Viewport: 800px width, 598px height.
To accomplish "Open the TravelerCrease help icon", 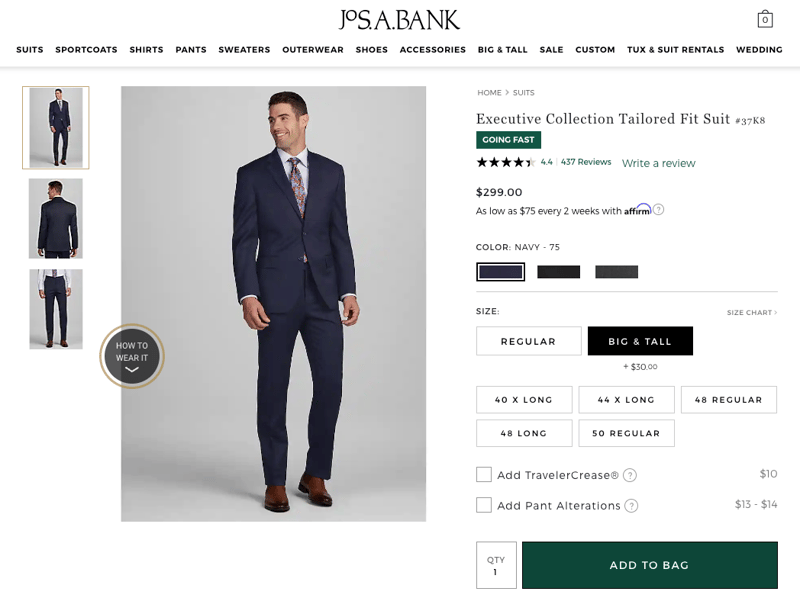I will pyautogui.click(x=630, y=476).
